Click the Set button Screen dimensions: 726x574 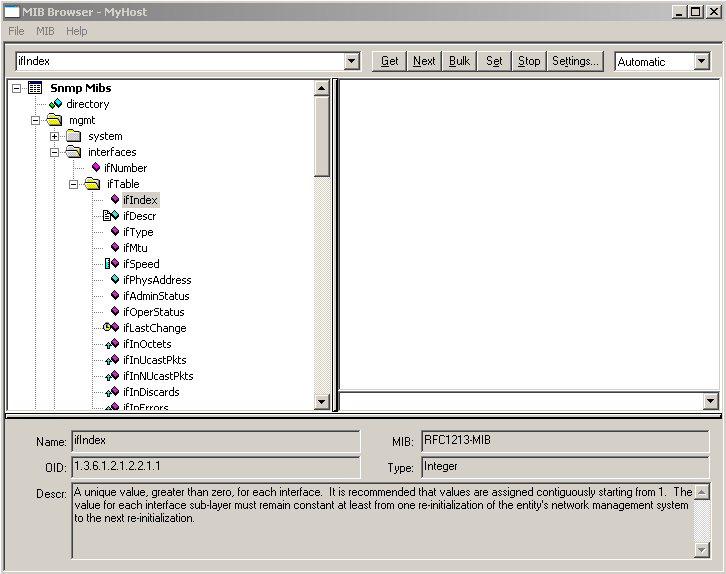click(x=494, y=61)
